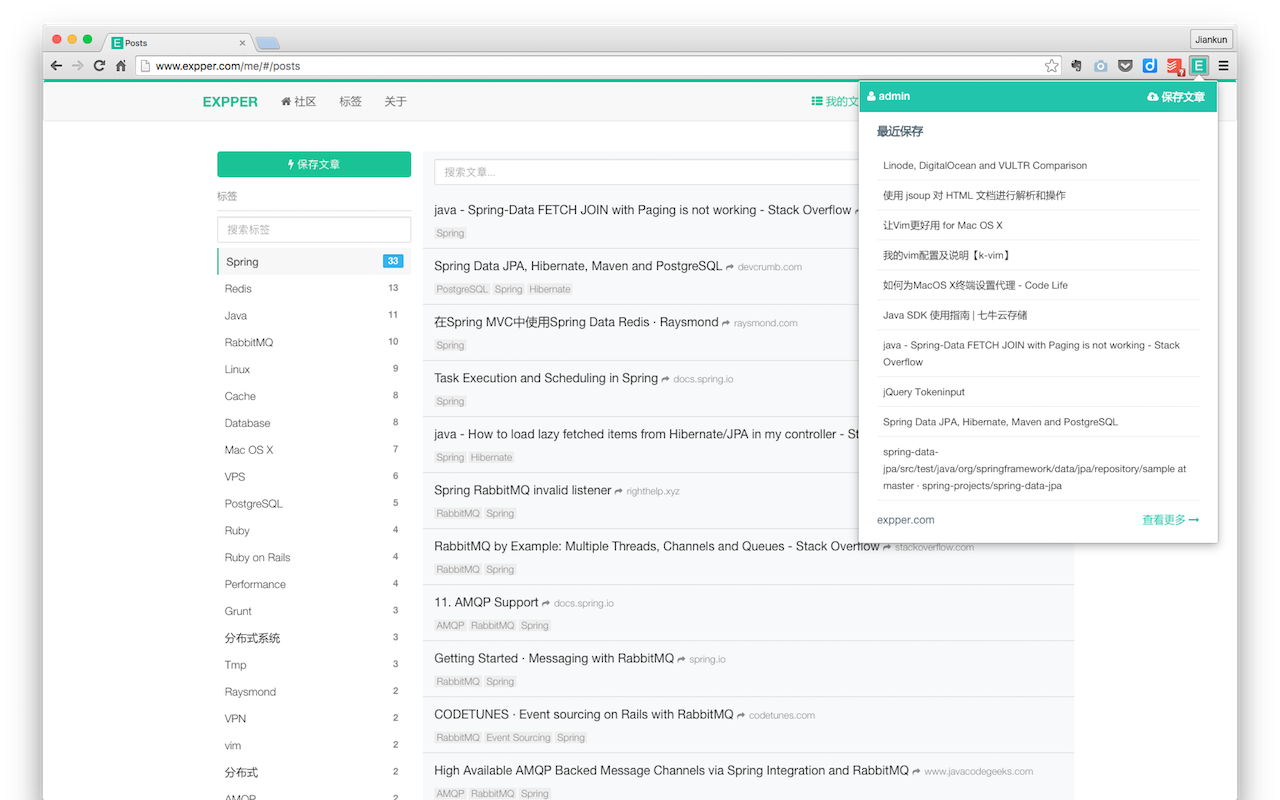The width and height of the screenshot is (1280, 800).
Task: Open a new tab
Action: point(267,43)
